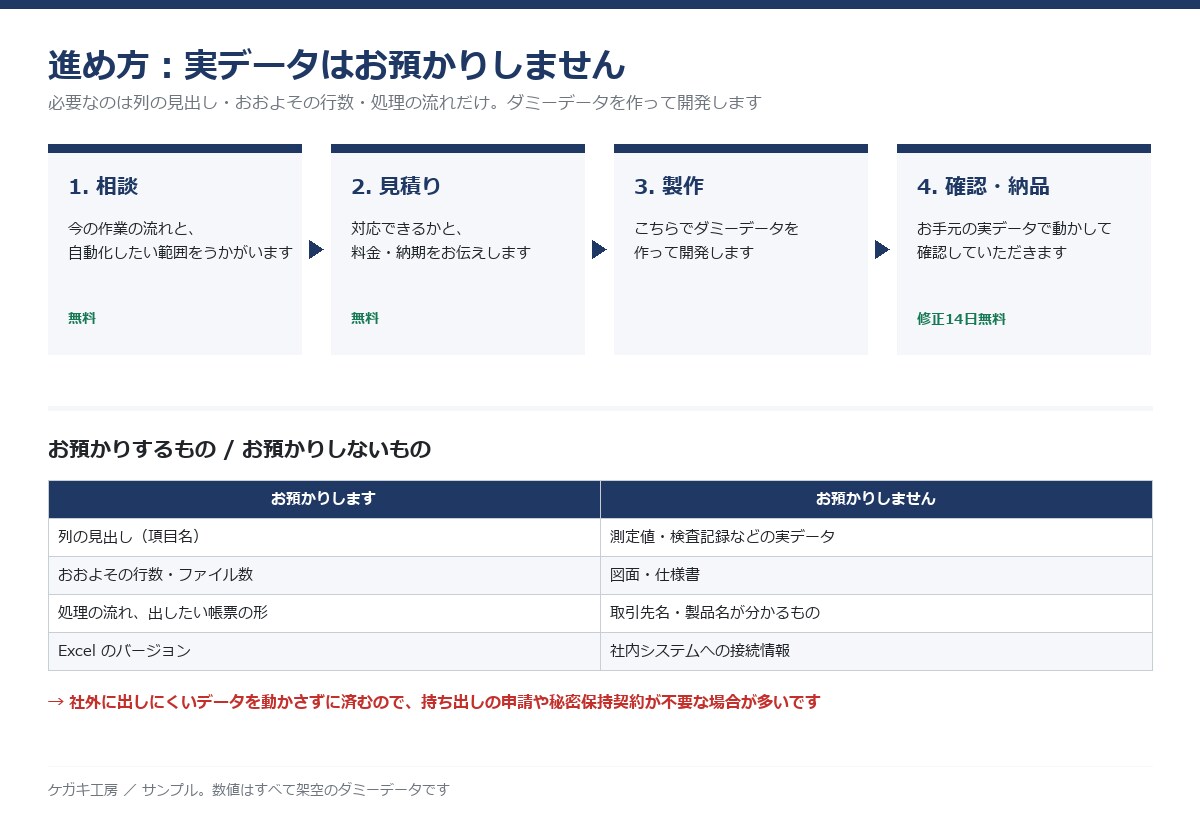Screen dimensions: 1200x820
Task: Select text こちらでダミーデータを
Action: click(x=716, y=228)
